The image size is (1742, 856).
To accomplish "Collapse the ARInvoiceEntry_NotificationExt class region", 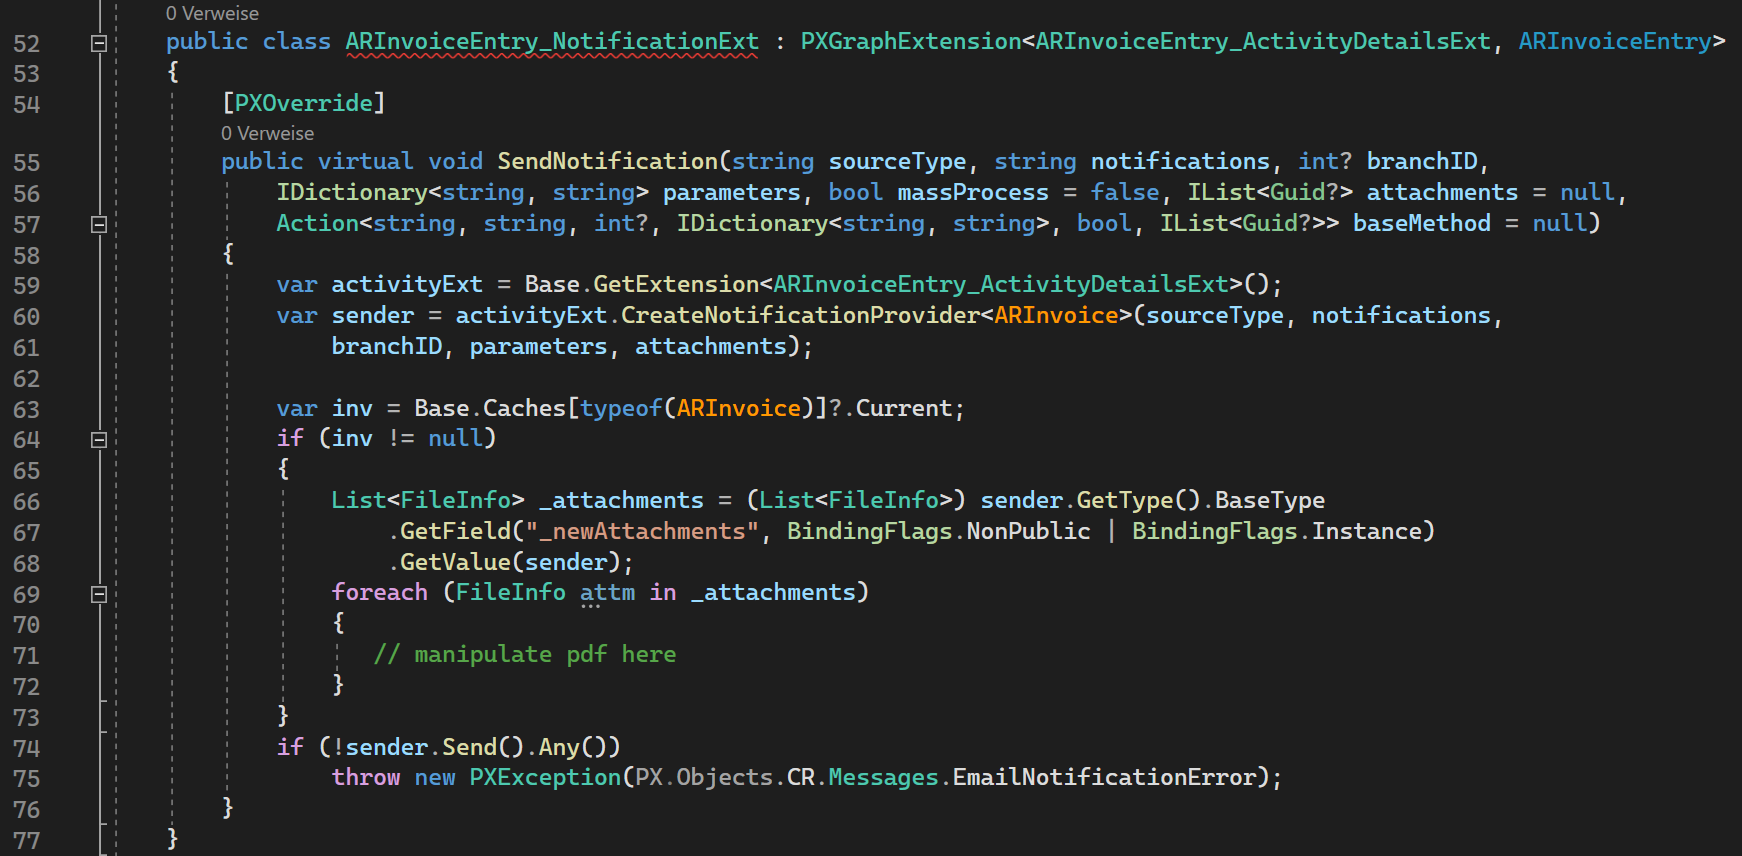I will point(99,43).
